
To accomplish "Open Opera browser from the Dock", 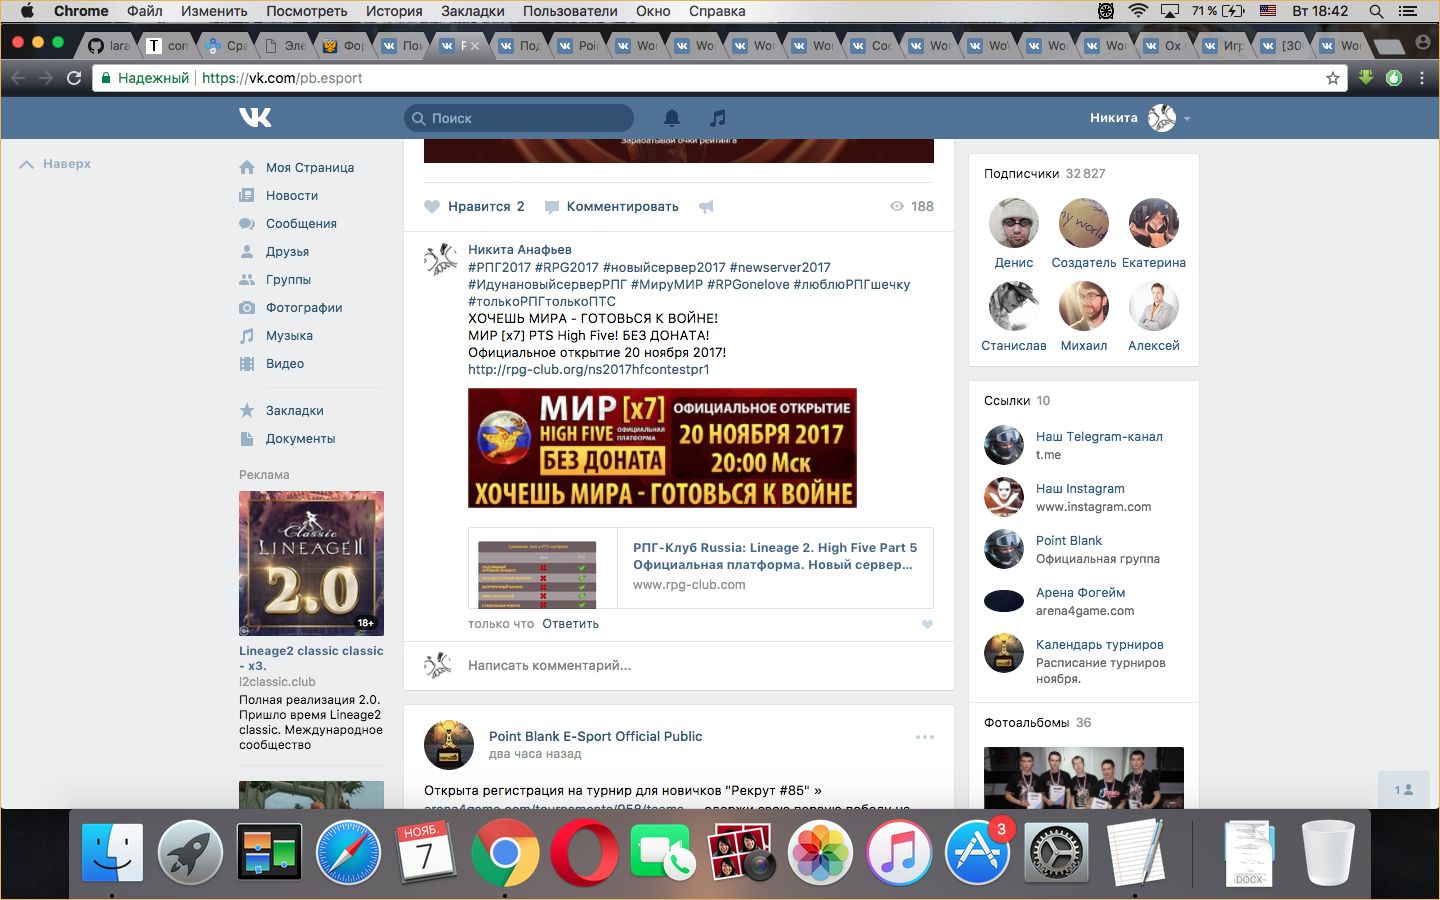I will click(x=584, y=852).
